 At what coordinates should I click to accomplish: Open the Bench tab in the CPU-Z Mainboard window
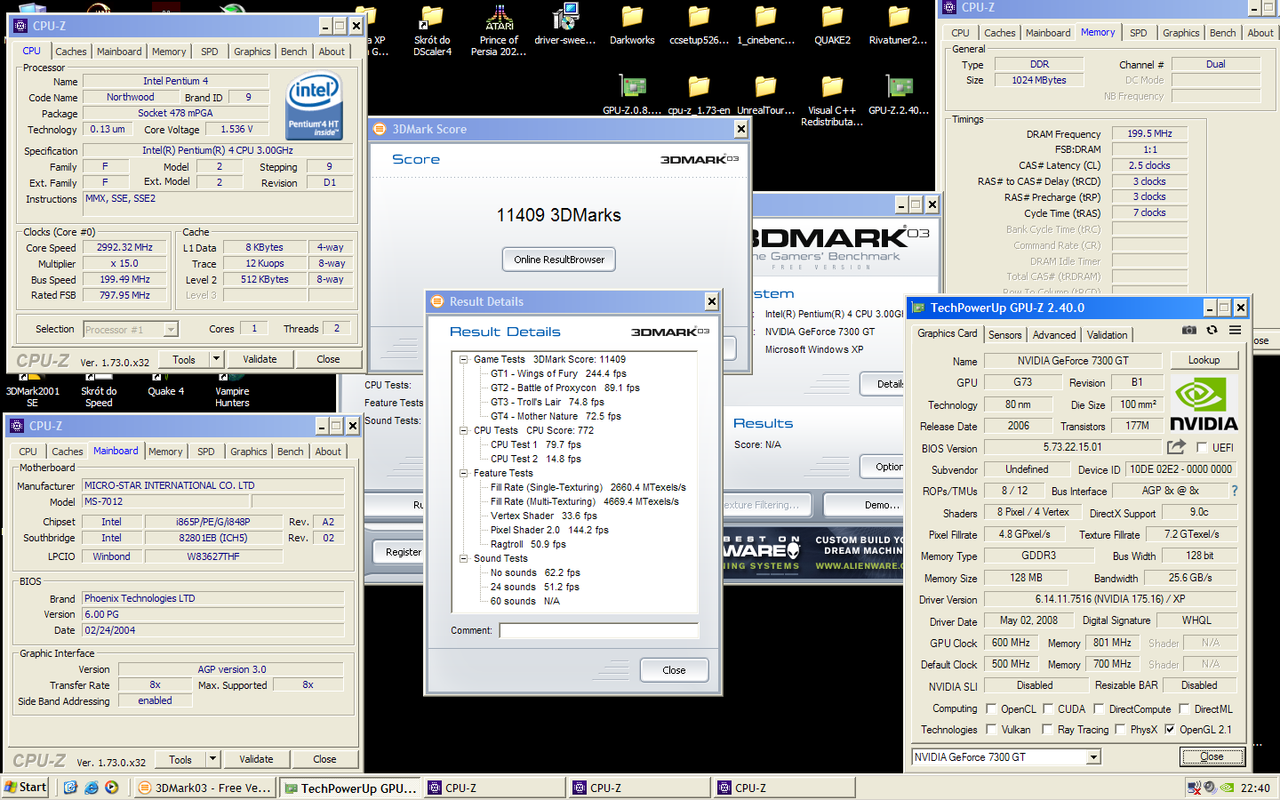coord(291,451)
